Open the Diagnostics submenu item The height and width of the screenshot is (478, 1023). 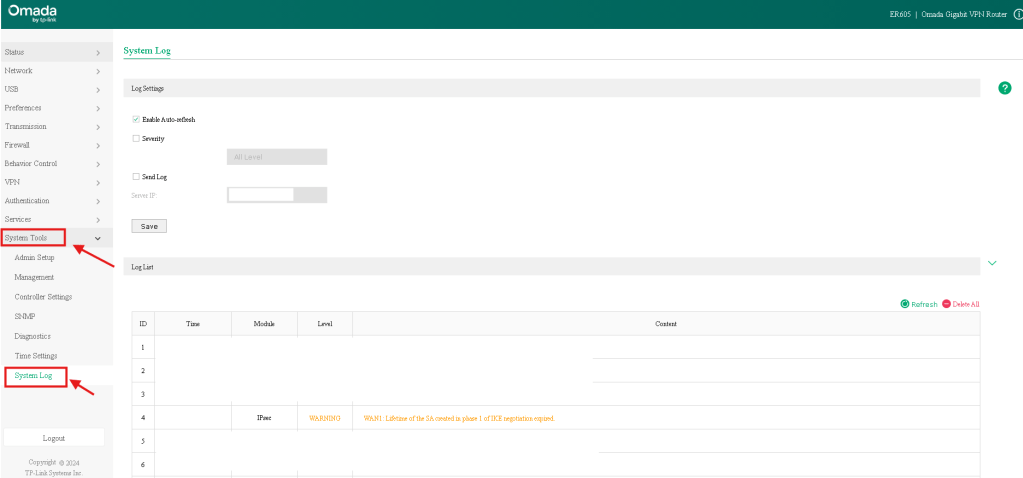[32, 336]
